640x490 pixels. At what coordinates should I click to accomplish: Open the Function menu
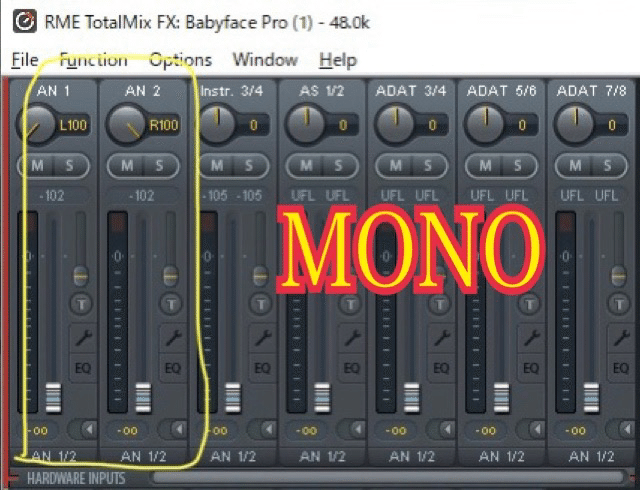[93, 60]
